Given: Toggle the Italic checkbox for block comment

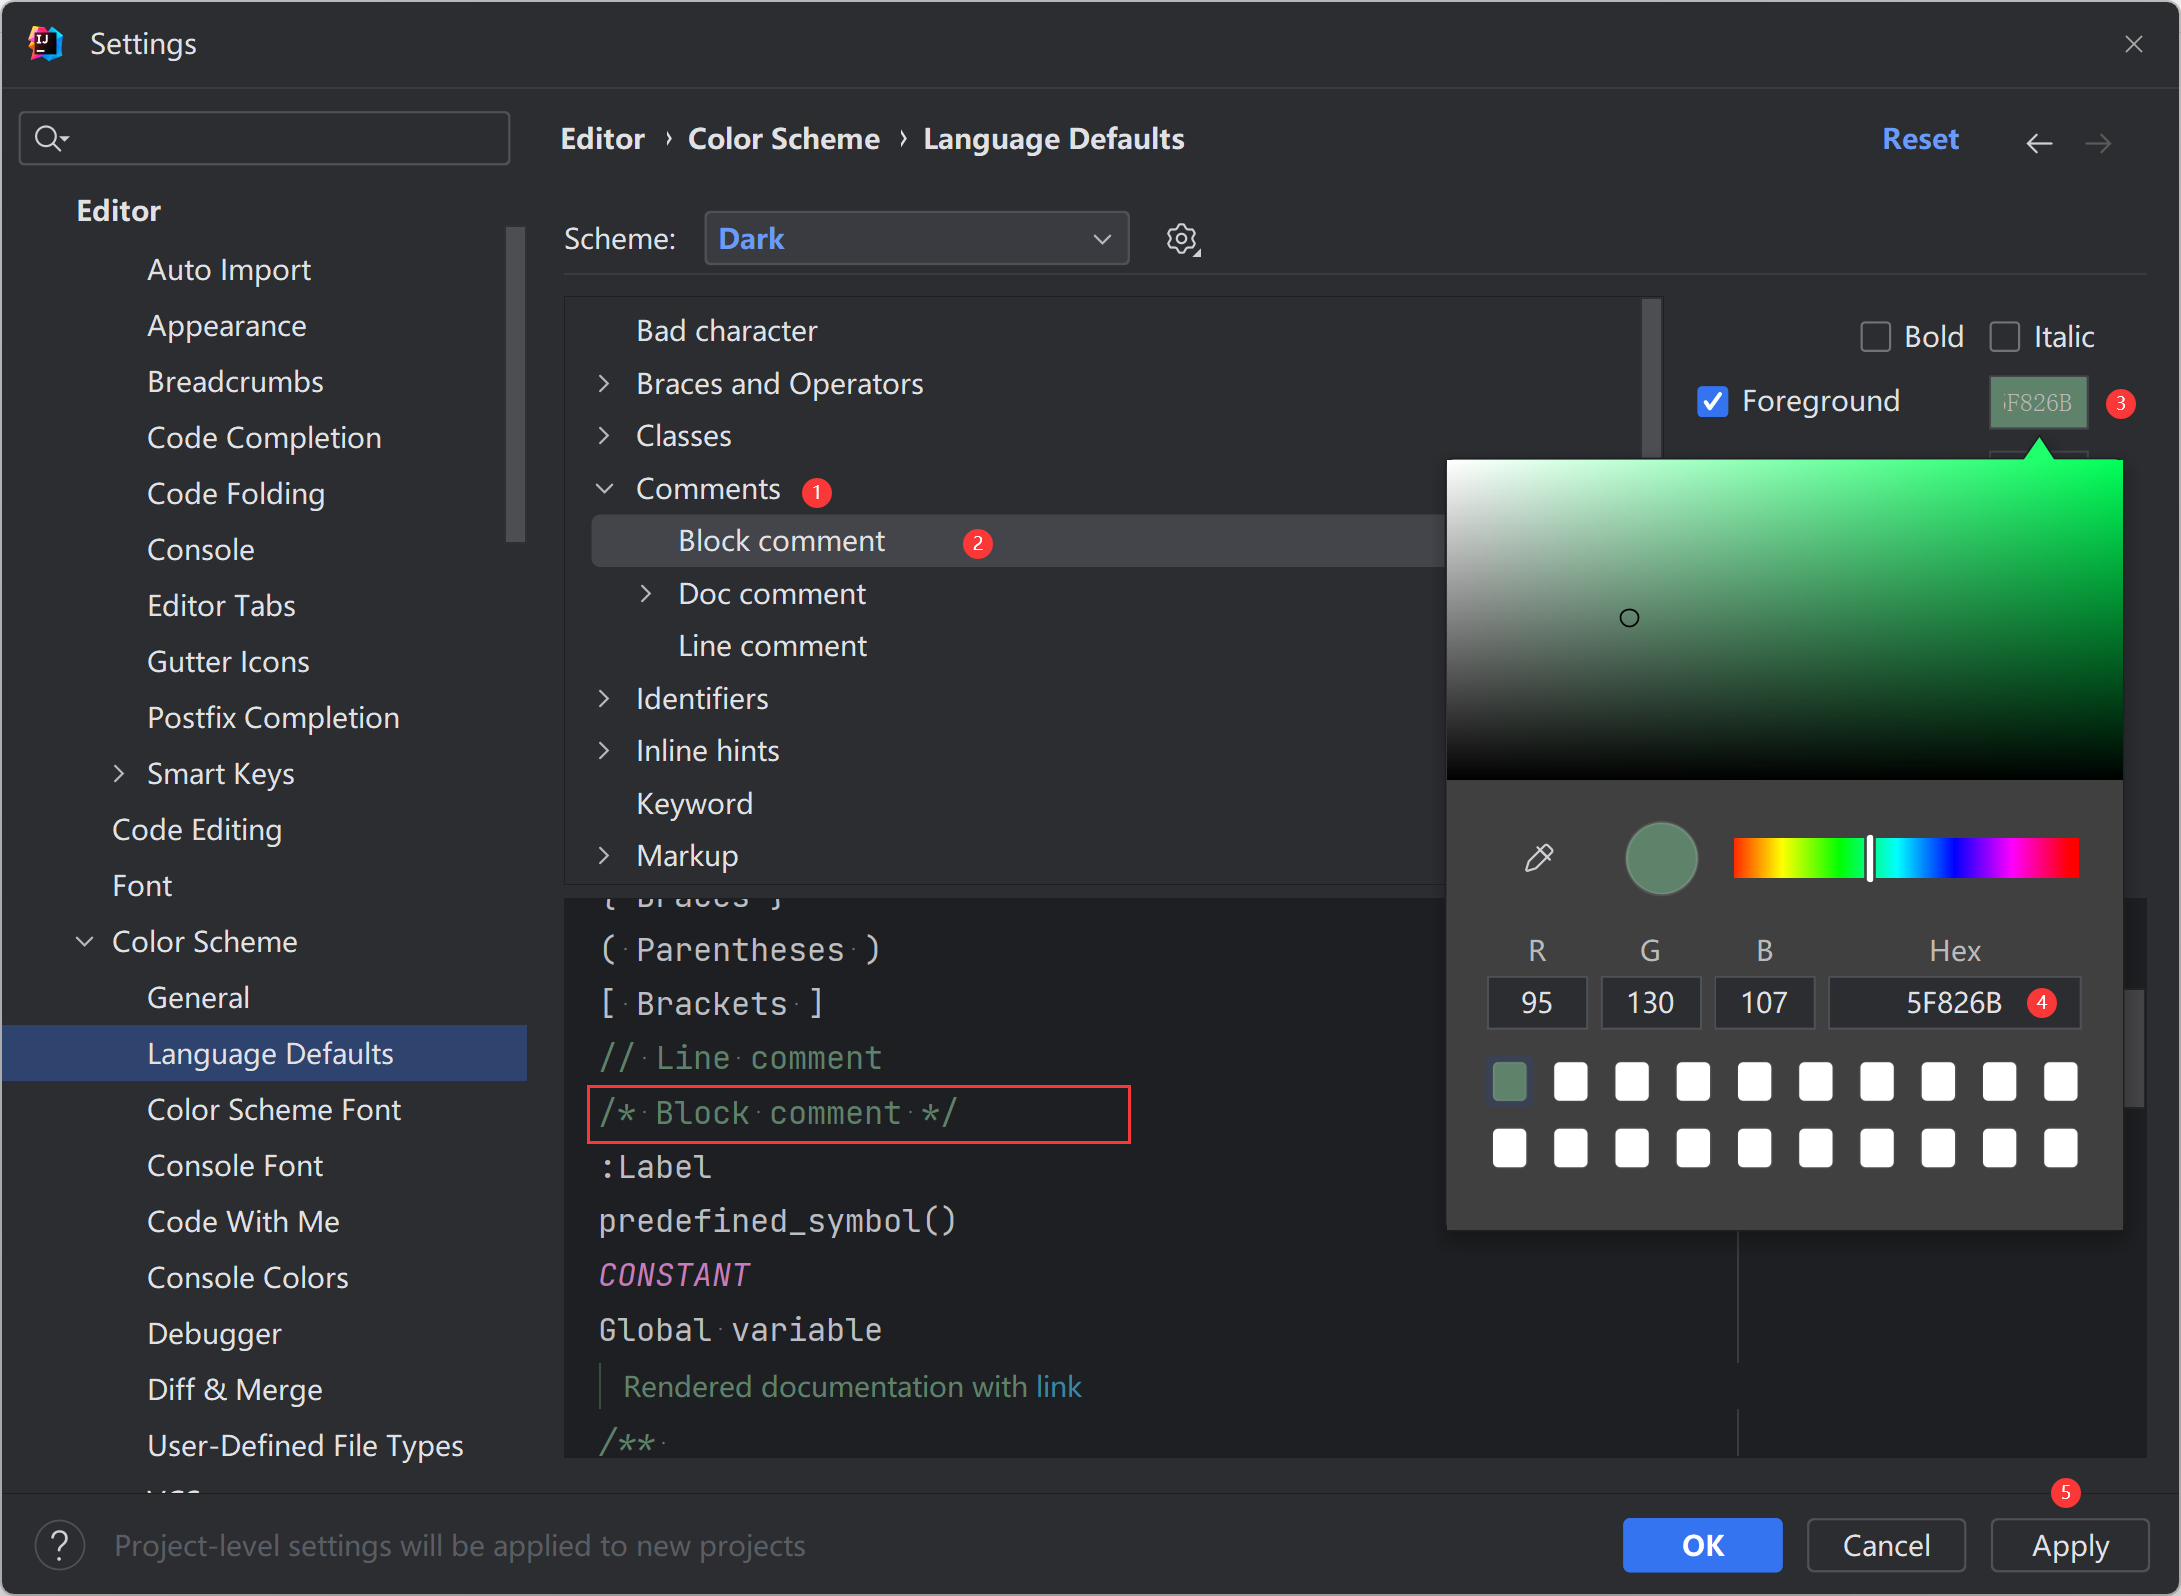Looking at the screenshot, I should (x=2005, y=335).
